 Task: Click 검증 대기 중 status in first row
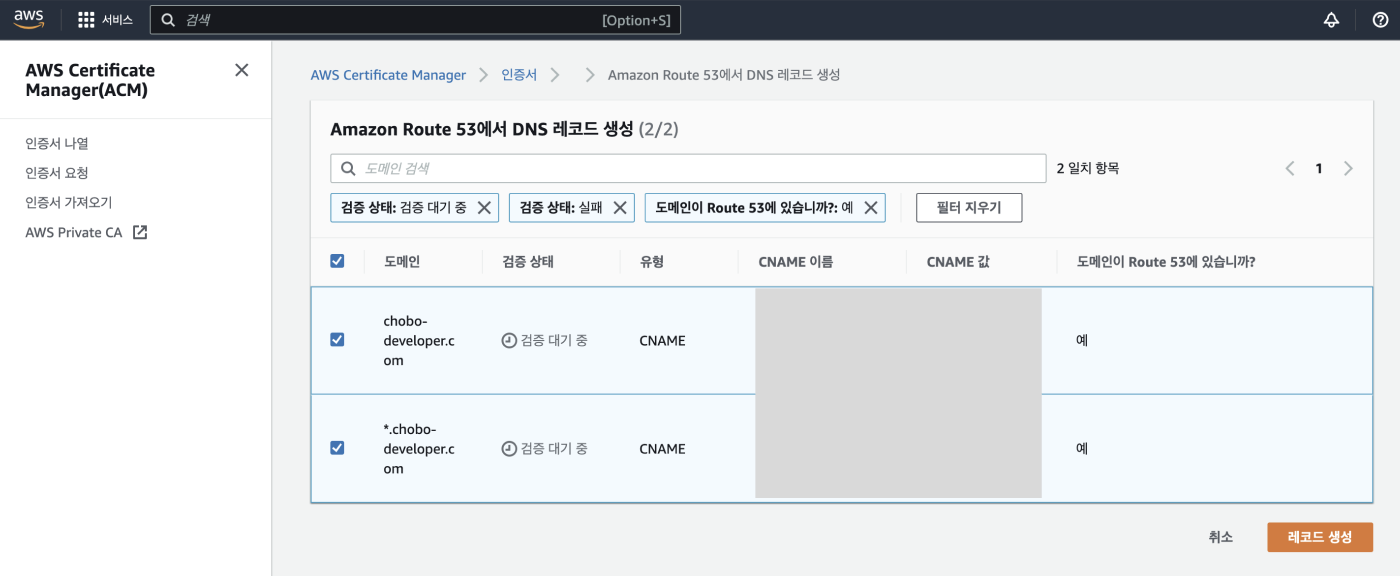coord(545,340)
